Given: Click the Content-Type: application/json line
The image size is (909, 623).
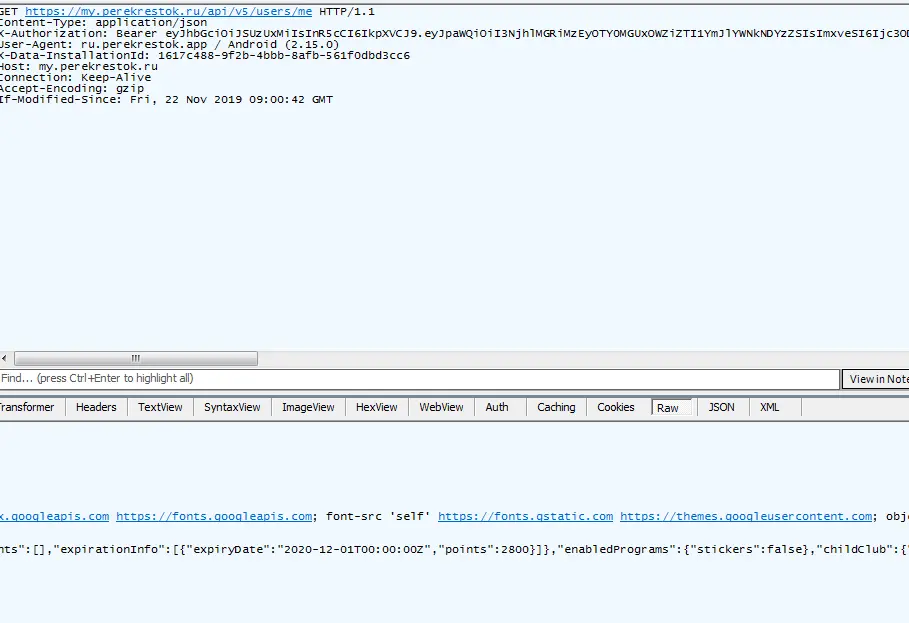Looking at the screenshot, I should 103,23.
